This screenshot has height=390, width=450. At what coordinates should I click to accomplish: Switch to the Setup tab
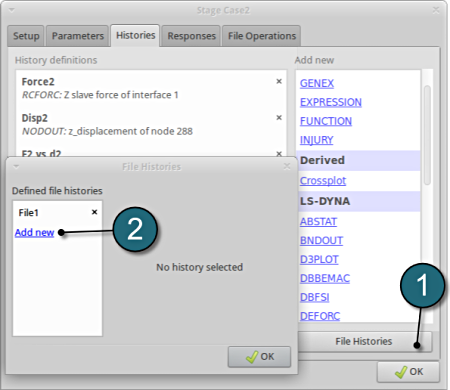pyautogui.click(x=26, y=36)
